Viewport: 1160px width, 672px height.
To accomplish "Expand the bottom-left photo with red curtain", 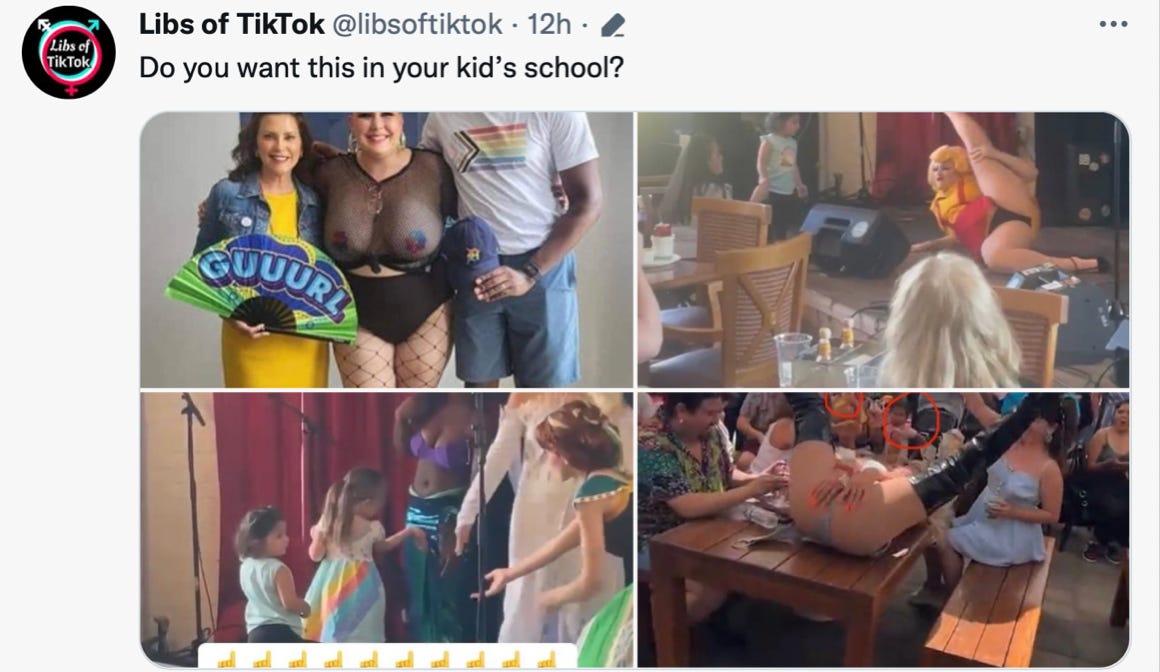I will click(x=386, y=529).
